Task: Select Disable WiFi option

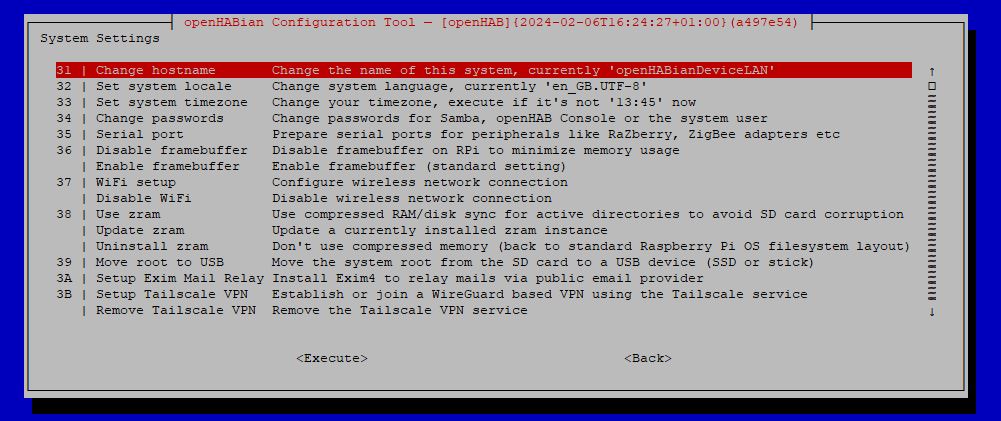Action: pos(483,198)
